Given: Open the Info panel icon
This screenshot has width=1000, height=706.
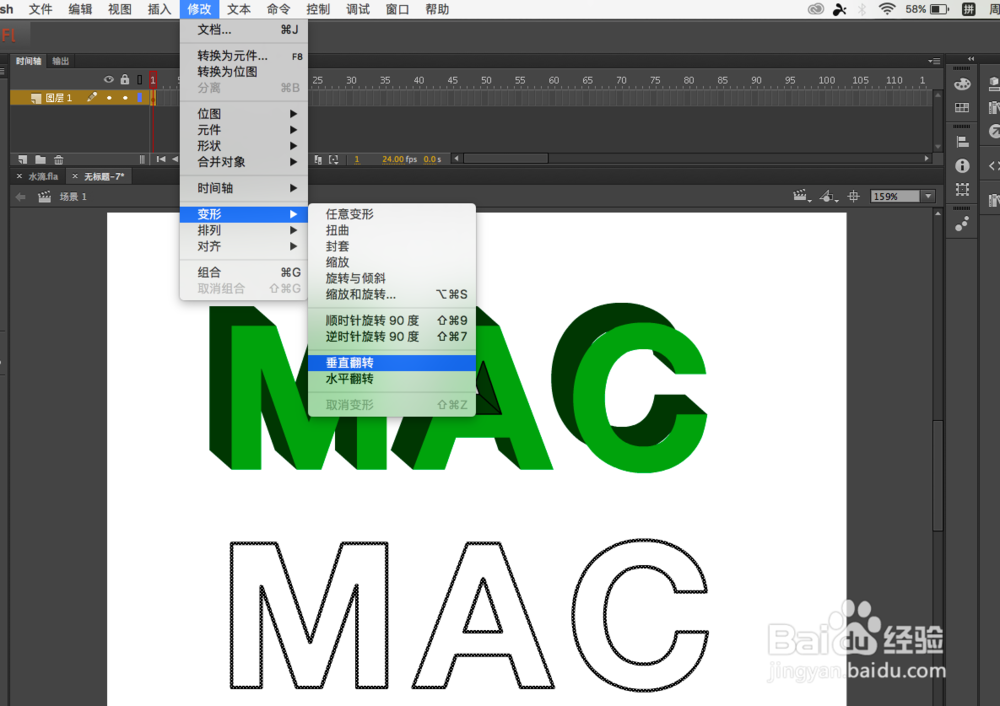Looking at the screenshot, I should (x=962, y=166).
